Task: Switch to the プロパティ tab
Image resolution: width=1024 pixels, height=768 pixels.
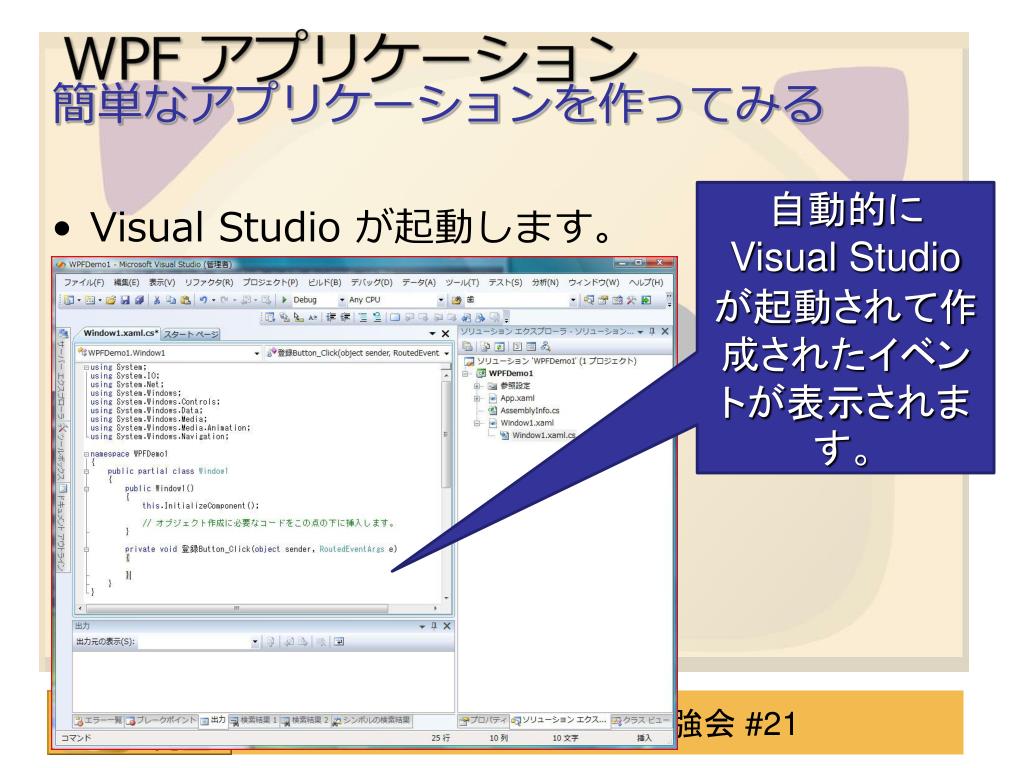Action: (x=483, y=720)
